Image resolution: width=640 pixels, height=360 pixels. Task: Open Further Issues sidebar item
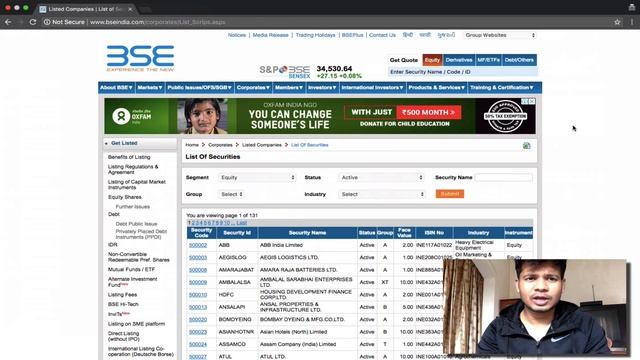click(x=133, y=207)
